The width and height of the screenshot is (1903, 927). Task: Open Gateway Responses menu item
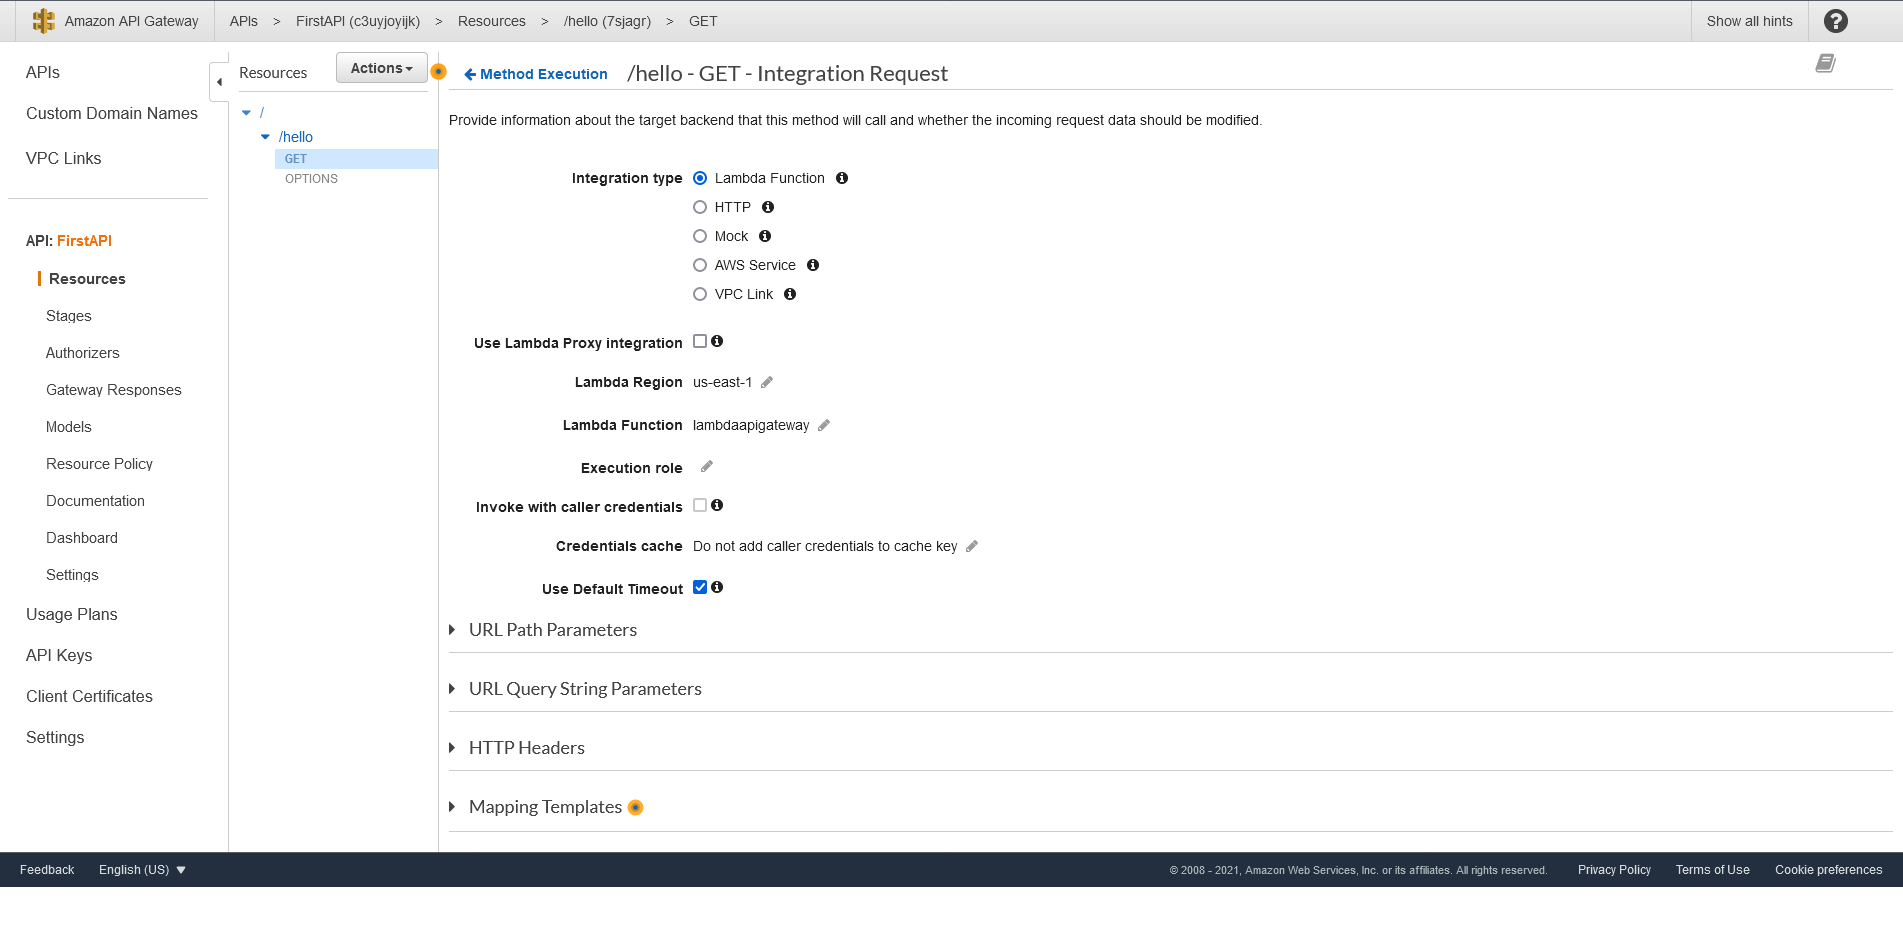114,390
